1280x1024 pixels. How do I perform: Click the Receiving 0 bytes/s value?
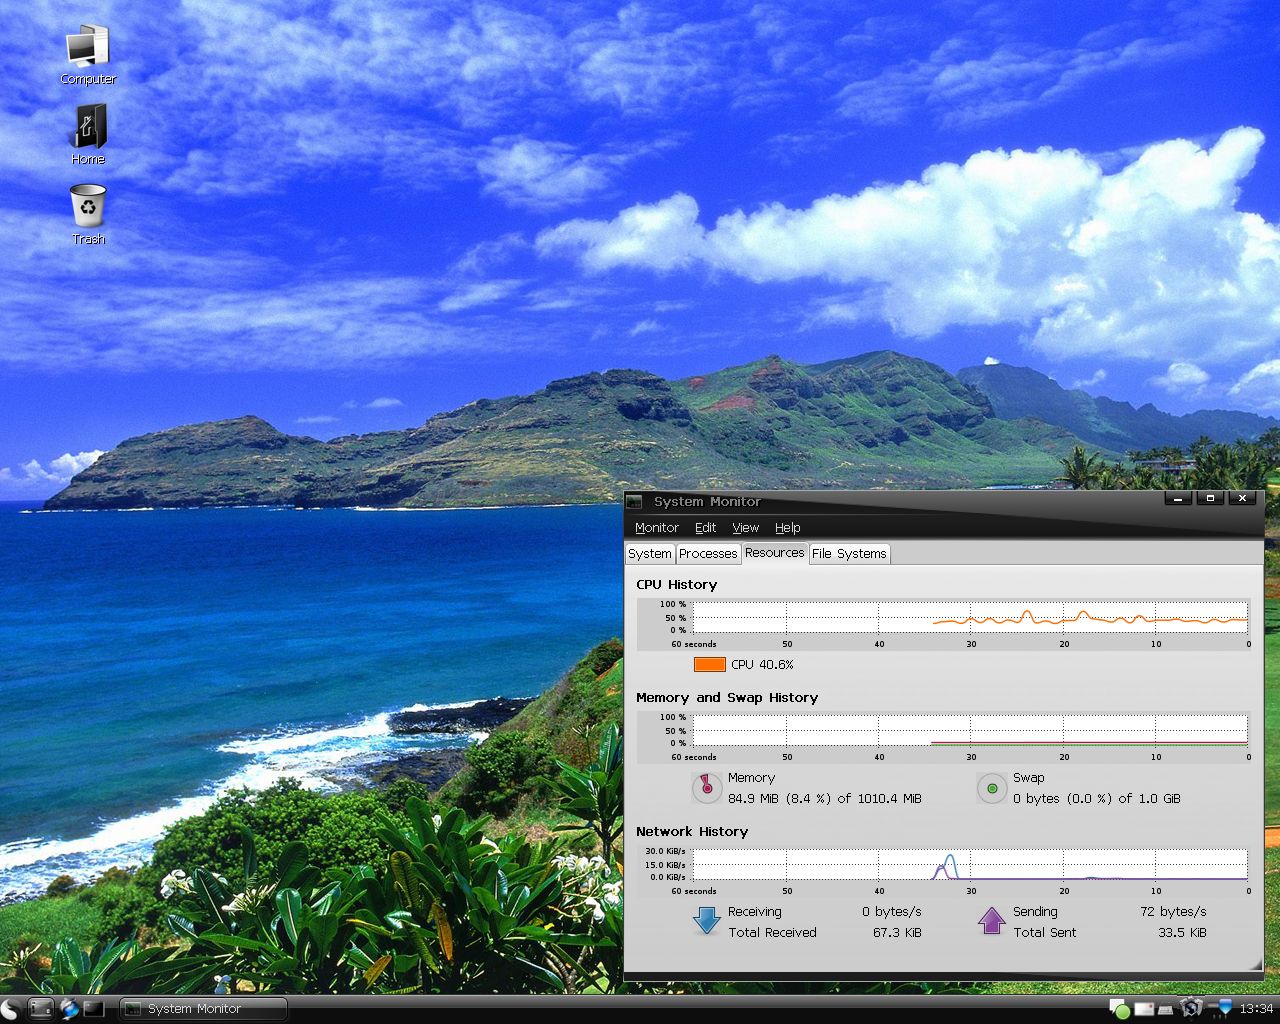(x=892, y=911)
